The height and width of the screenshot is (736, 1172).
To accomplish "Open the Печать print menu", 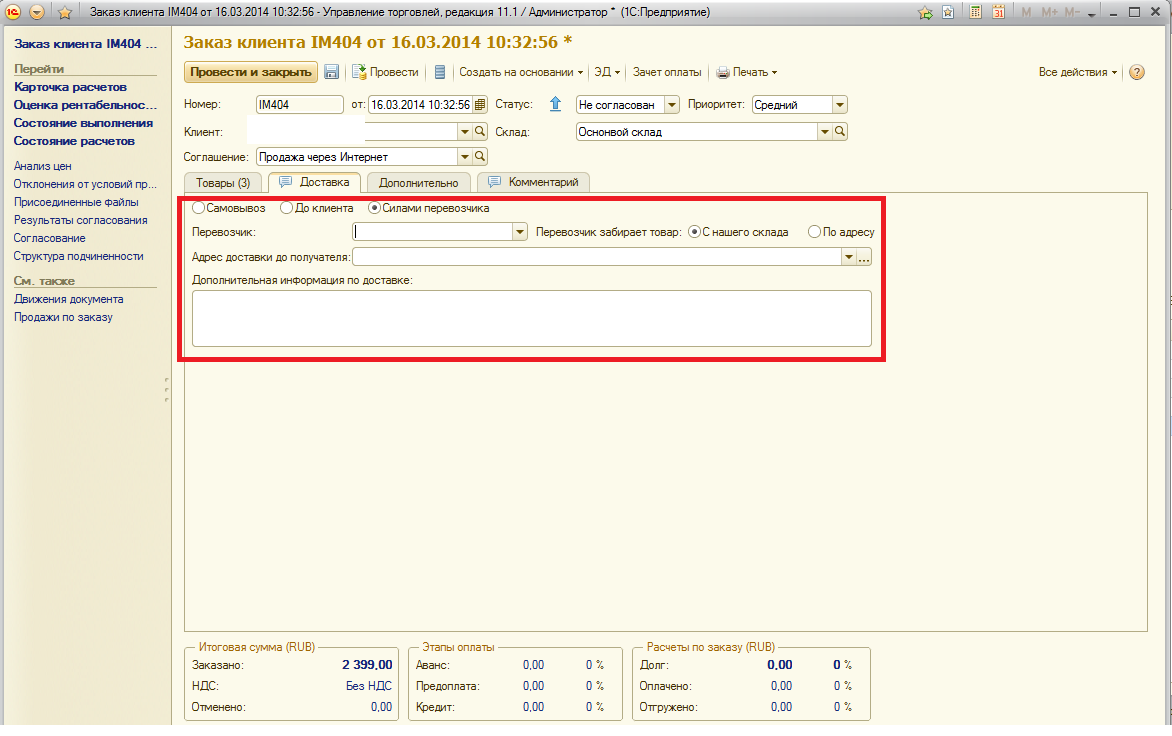I will click(x=747, y=72).
